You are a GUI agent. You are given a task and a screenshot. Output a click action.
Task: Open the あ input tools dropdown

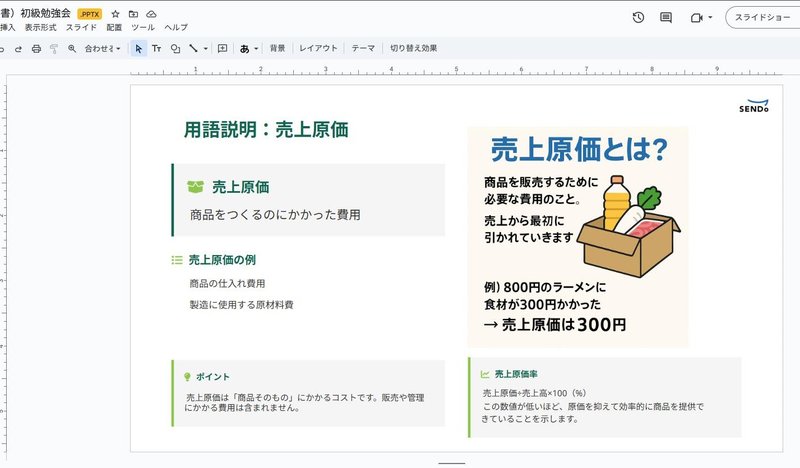[249, 48]
